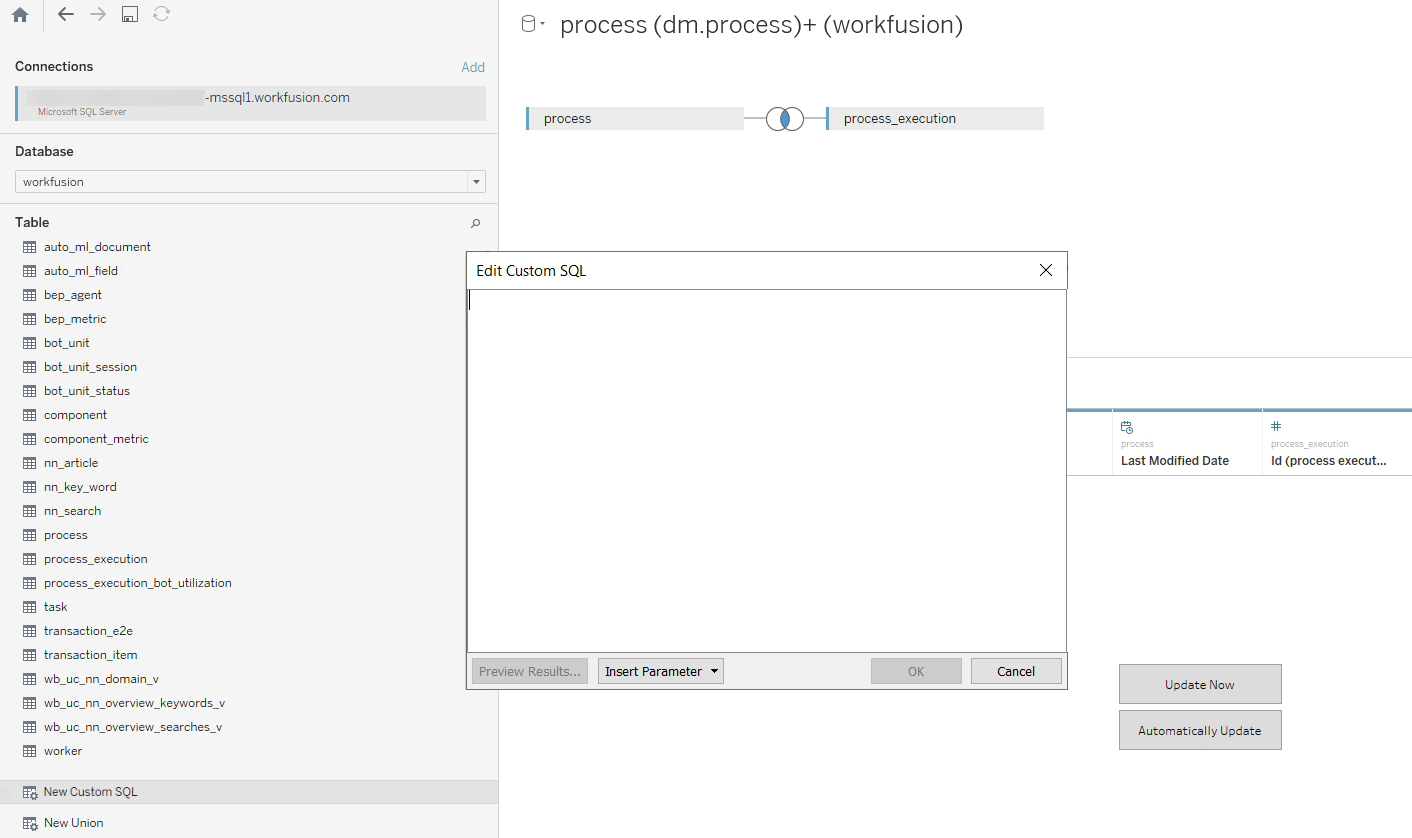Go to the Home start page icon
The image size is (1412, 838).
point(20,15)
